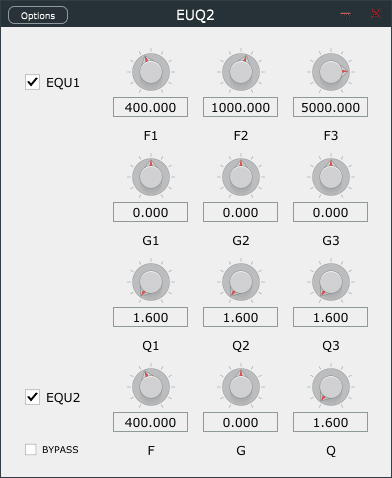The image size is (392, 478).
Task: Click the G2 label
Action: 241,241
